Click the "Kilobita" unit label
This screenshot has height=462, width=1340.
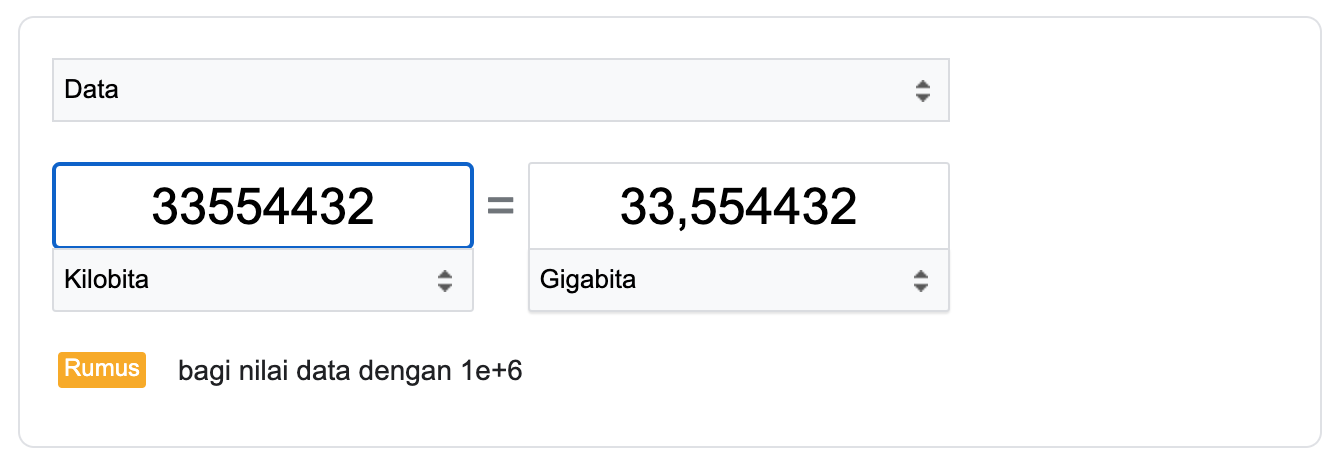point(106,280)
